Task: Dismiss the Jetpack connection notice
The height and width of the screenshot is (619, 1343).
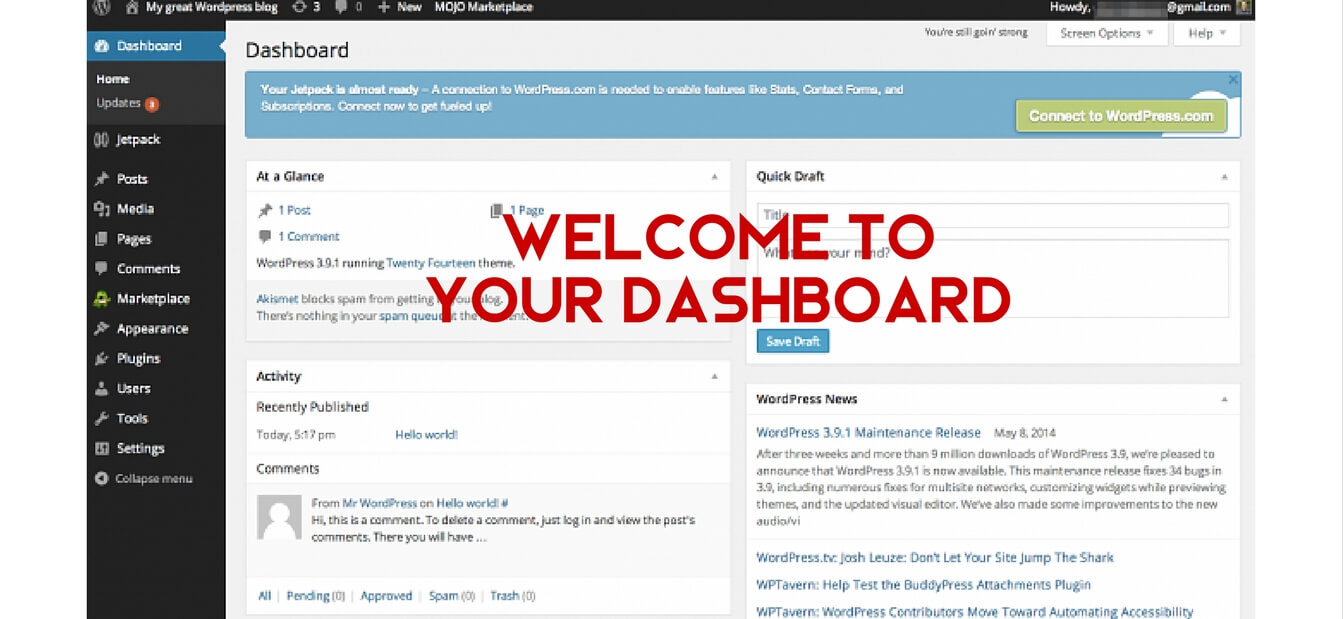Action: pos(1233,79)
